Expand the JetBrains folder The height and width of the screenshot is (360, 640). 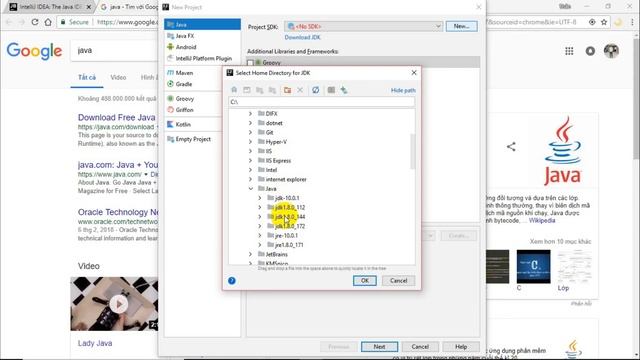251,254
